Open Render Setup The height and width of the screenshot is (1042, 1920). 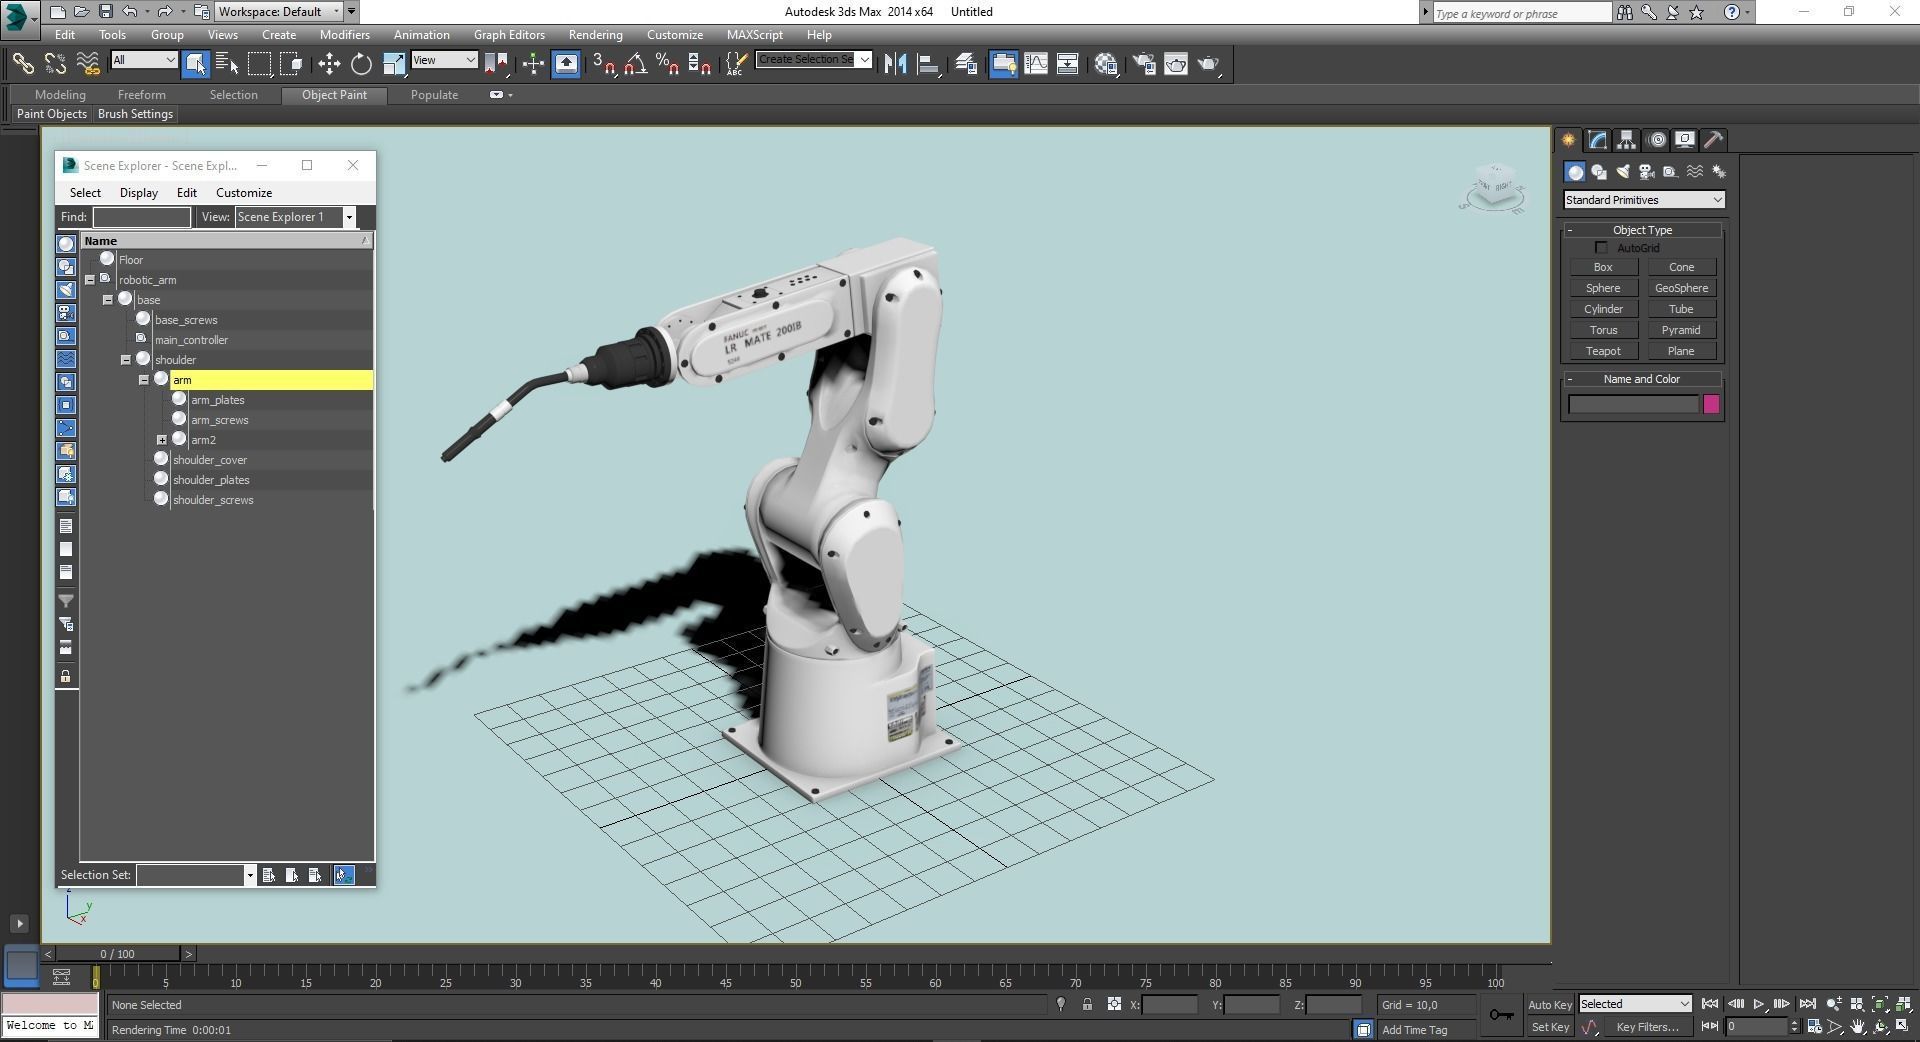pos(1144,64)
